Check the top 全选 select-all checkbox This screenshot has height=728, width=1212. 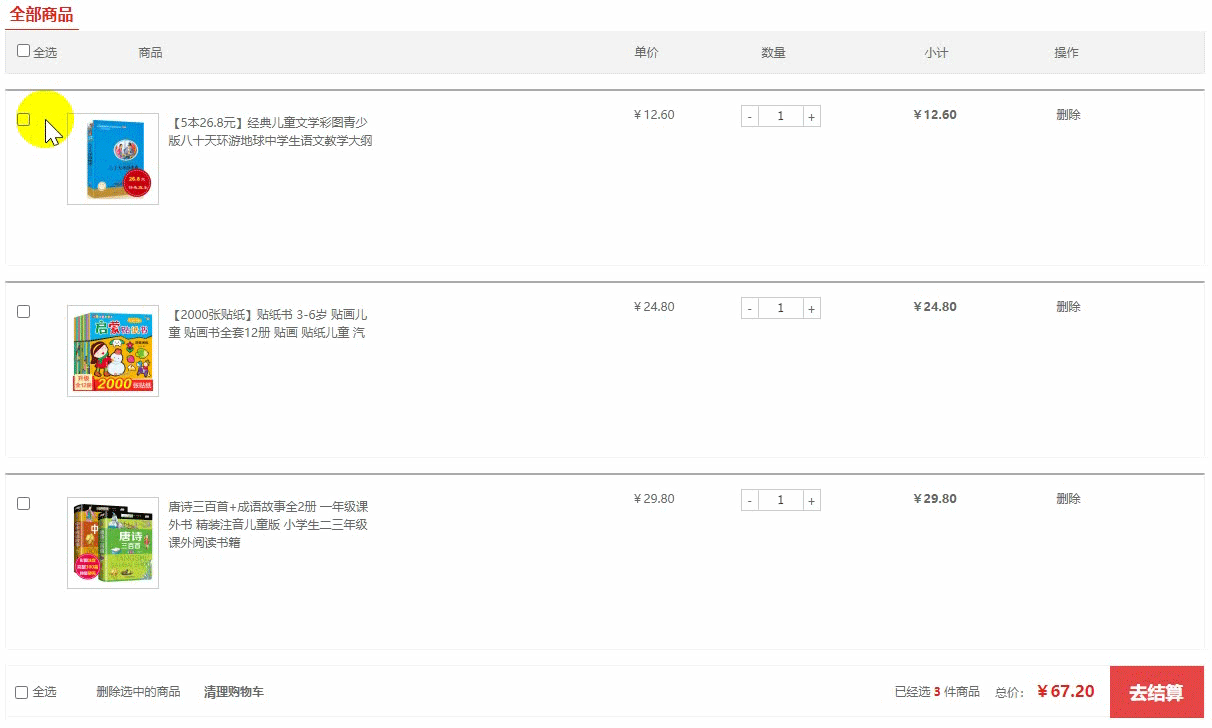click(x=24, y=51)
